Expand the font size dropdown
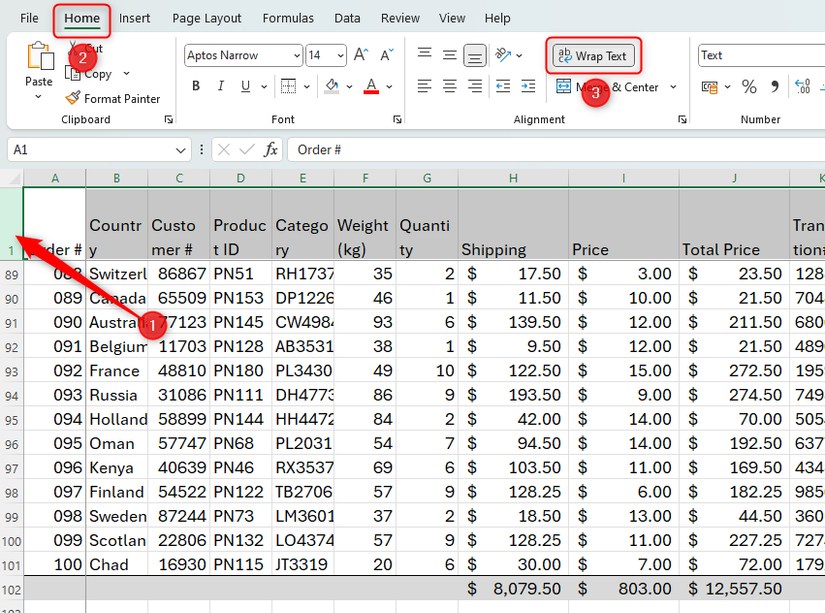The height and width of the screenshot is (613, 825). [340, 56]
